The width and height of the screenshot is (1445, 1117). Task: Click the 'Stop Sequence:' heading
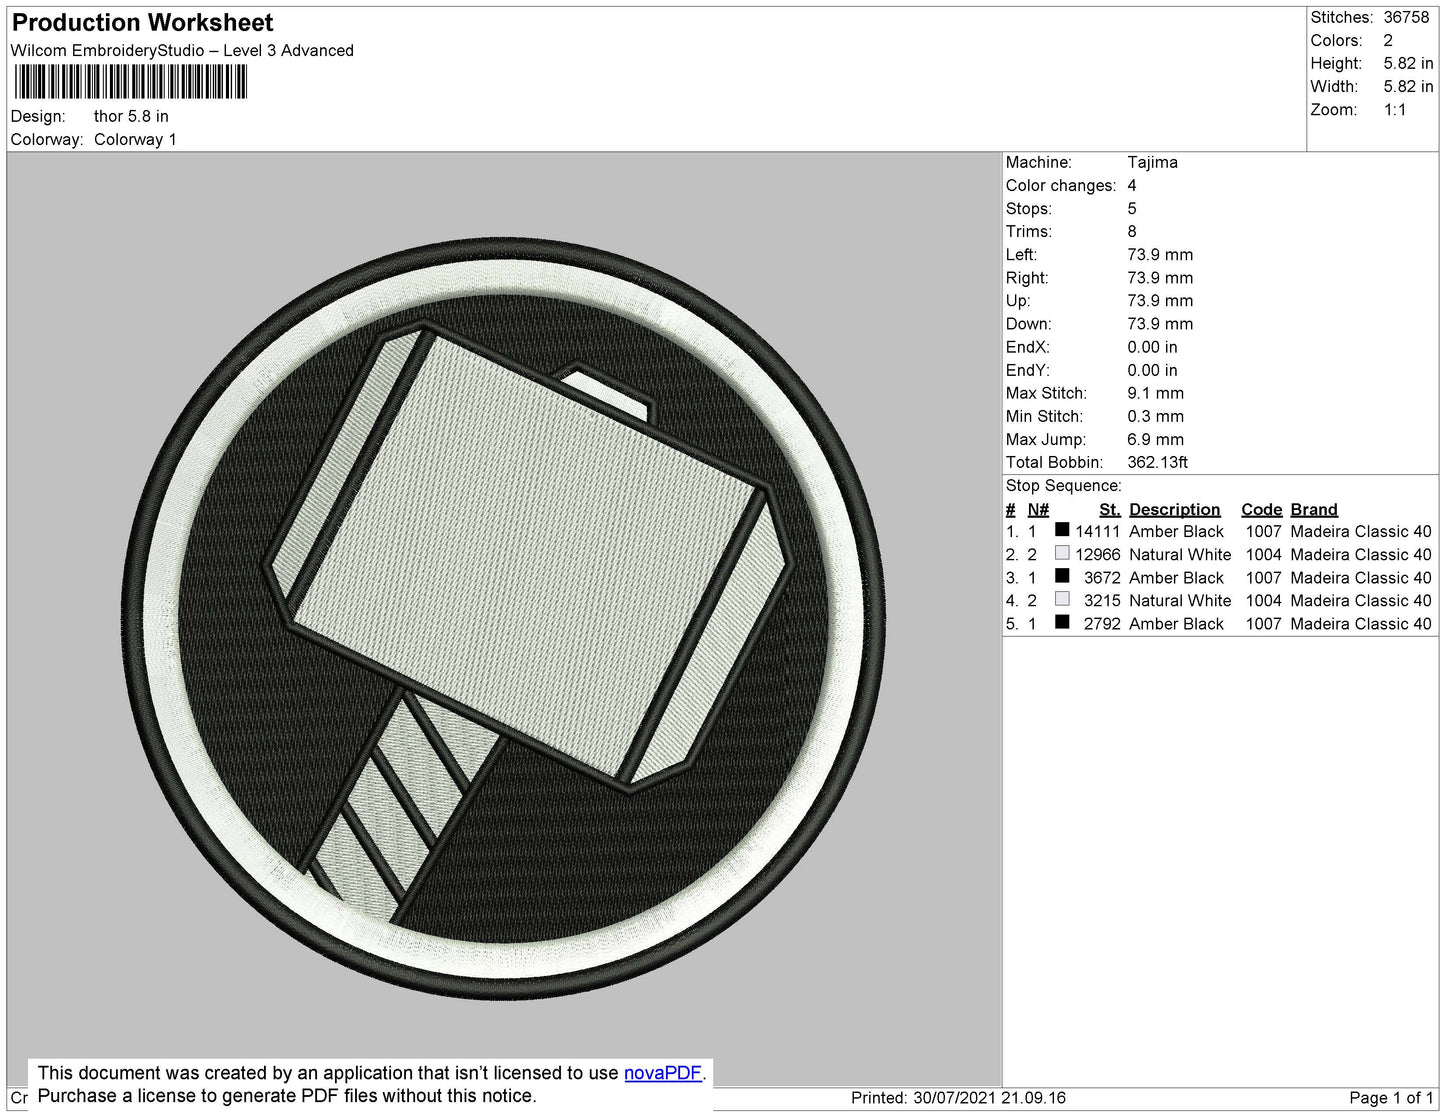pyautogui.click(x=1064, y=486)
